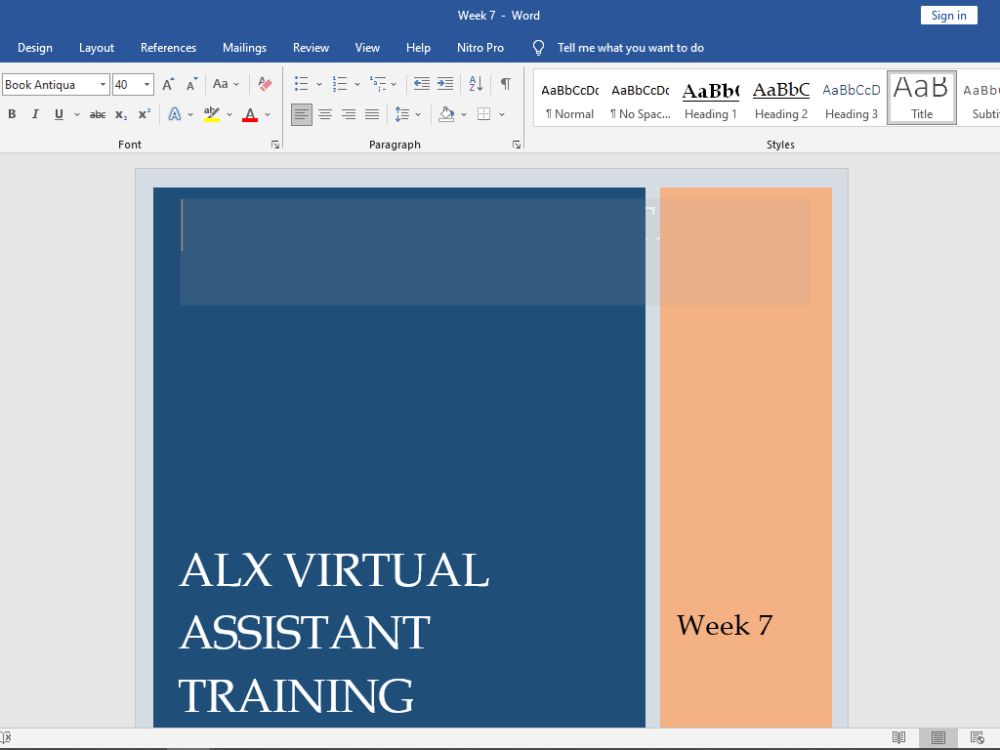Justify the paragraph text

pos(372,115)
